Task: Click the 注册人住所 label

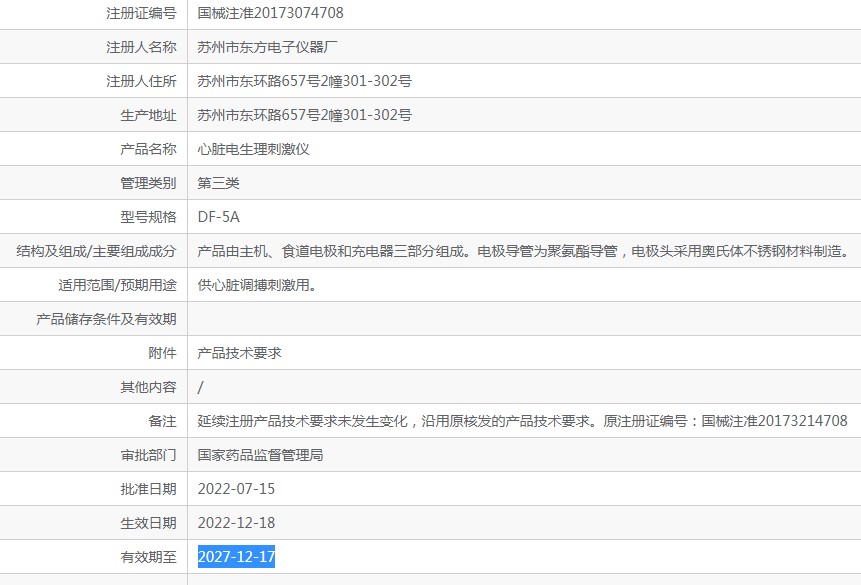Action: [x=141, y=81]
